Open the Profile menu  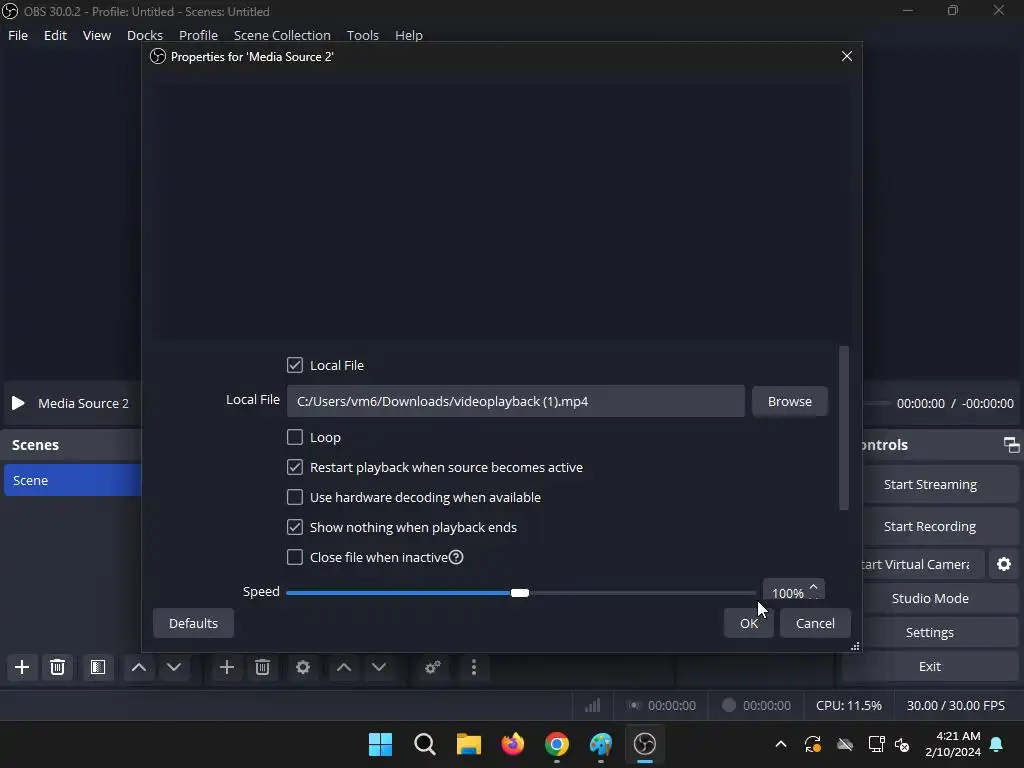coord(198,35)
